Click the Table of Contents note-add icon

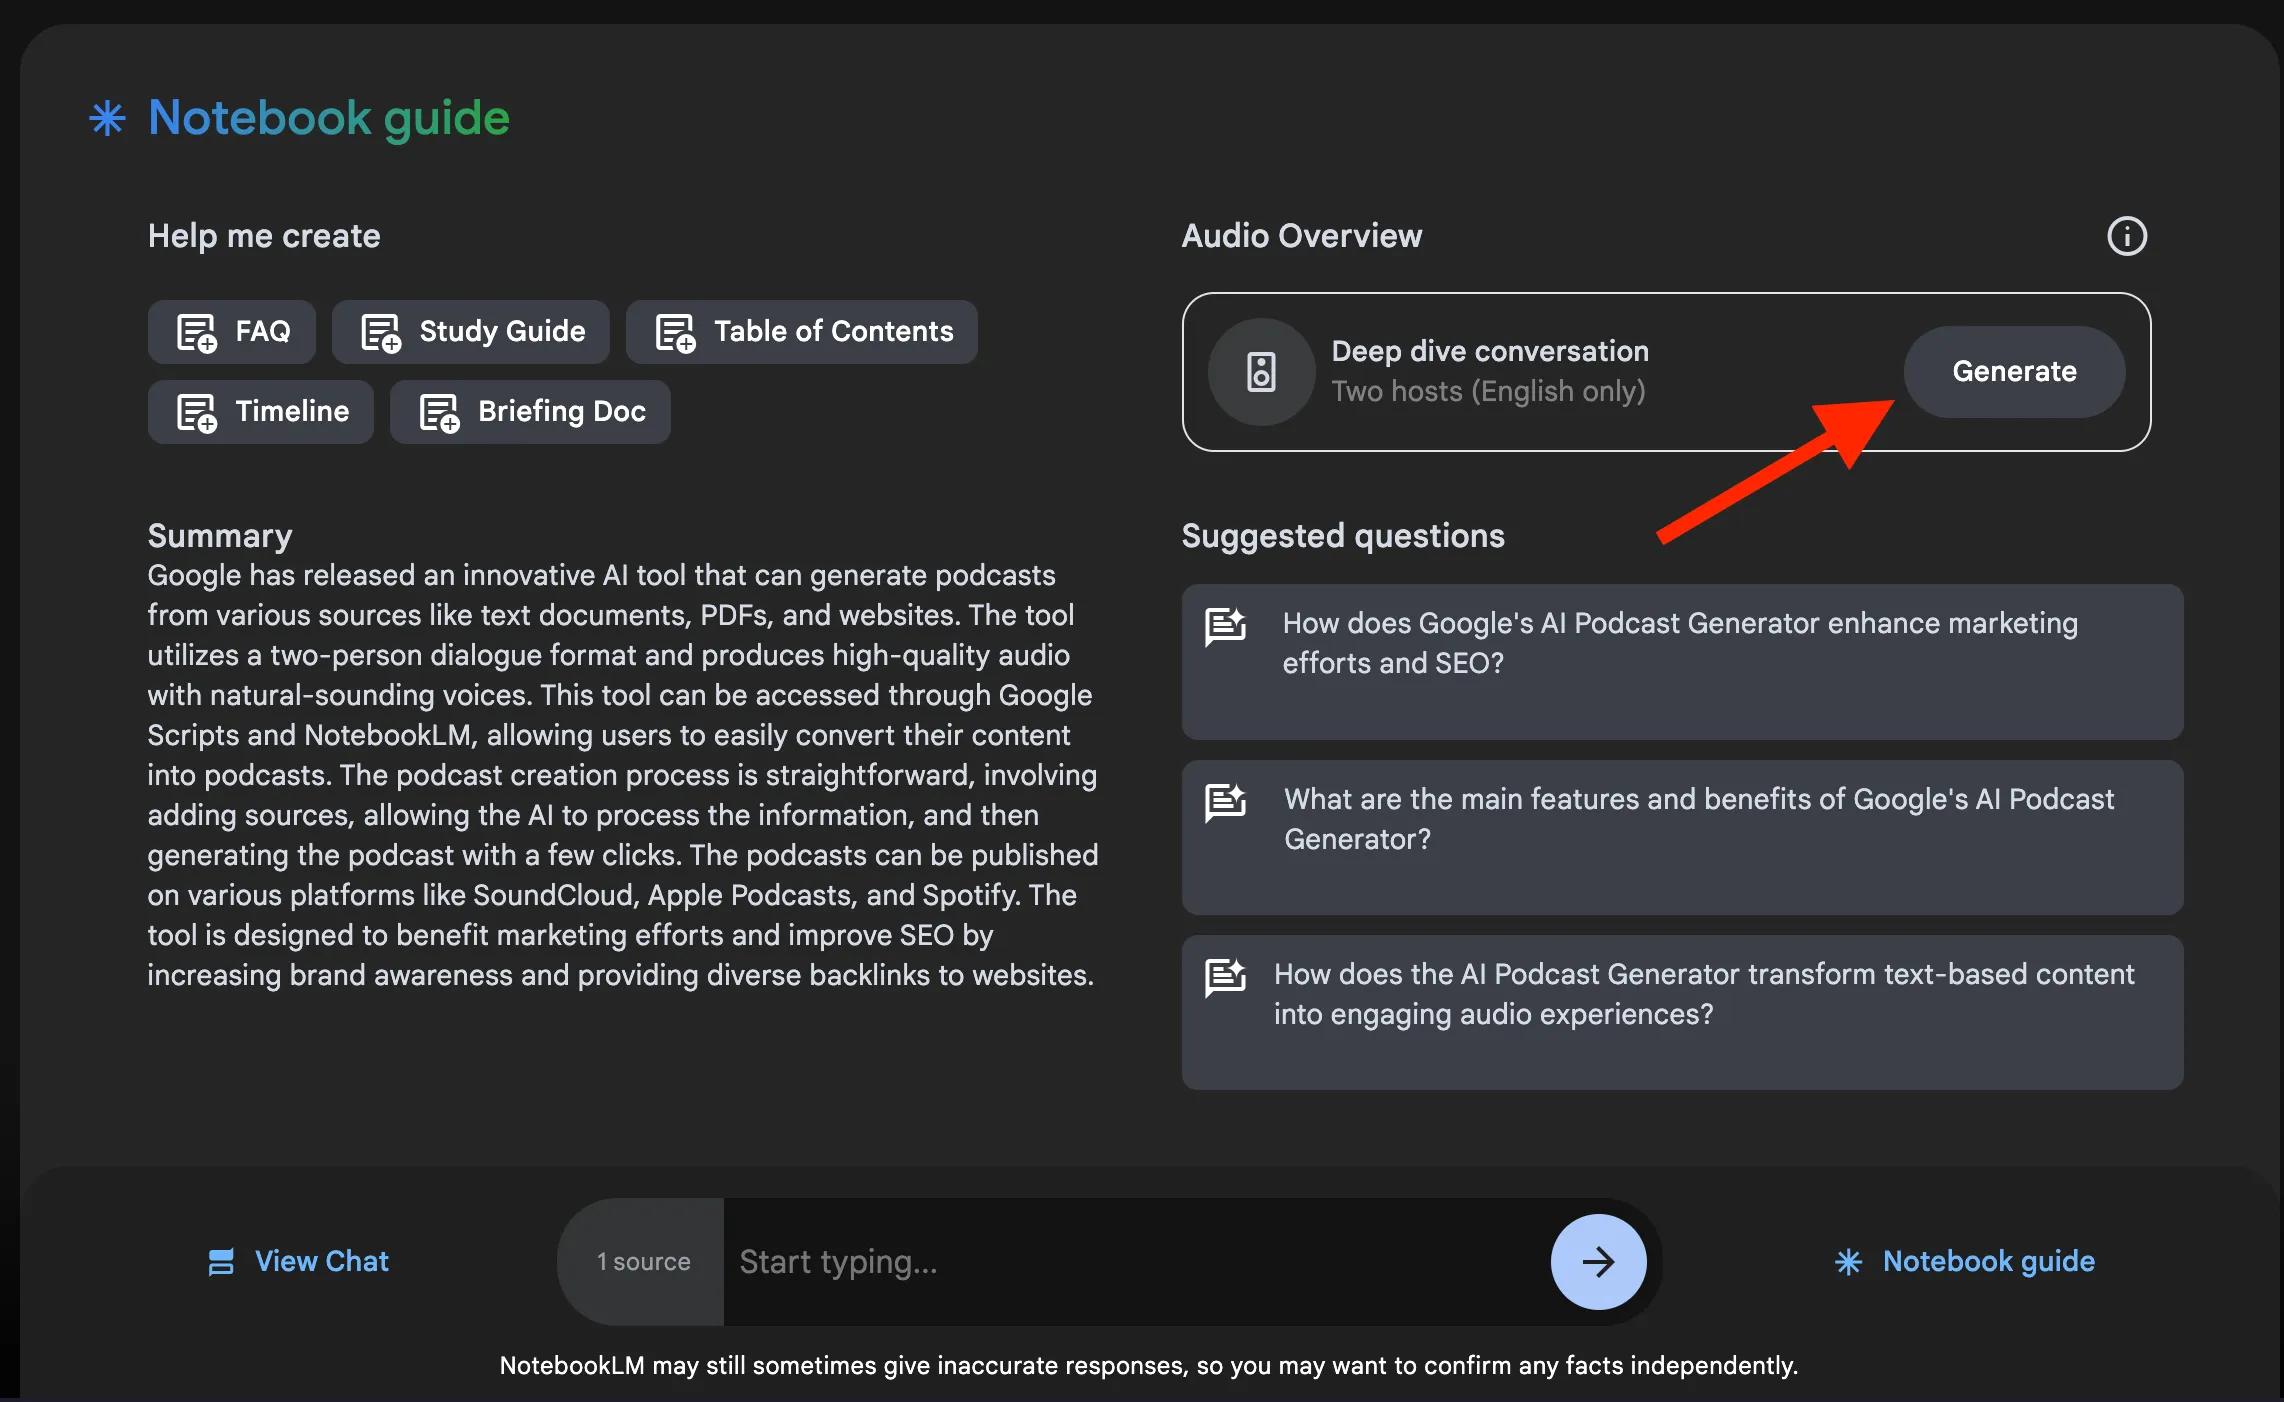(675, 332)
